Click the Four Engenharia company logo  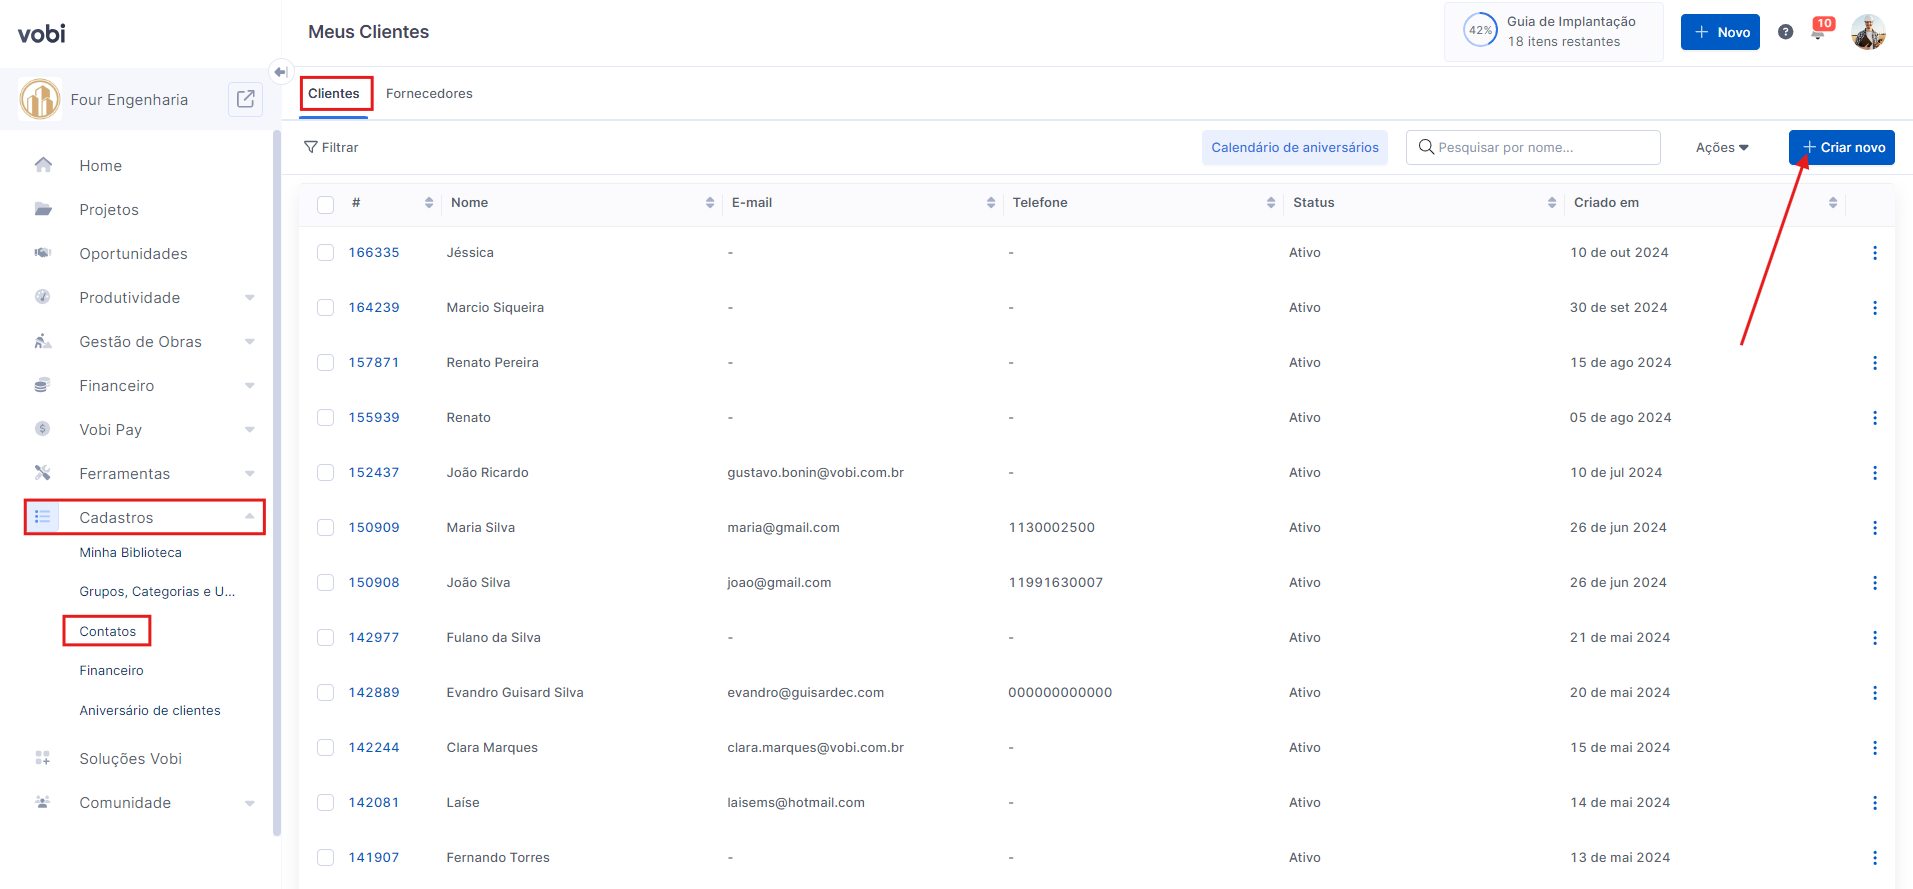pos(40,99)
